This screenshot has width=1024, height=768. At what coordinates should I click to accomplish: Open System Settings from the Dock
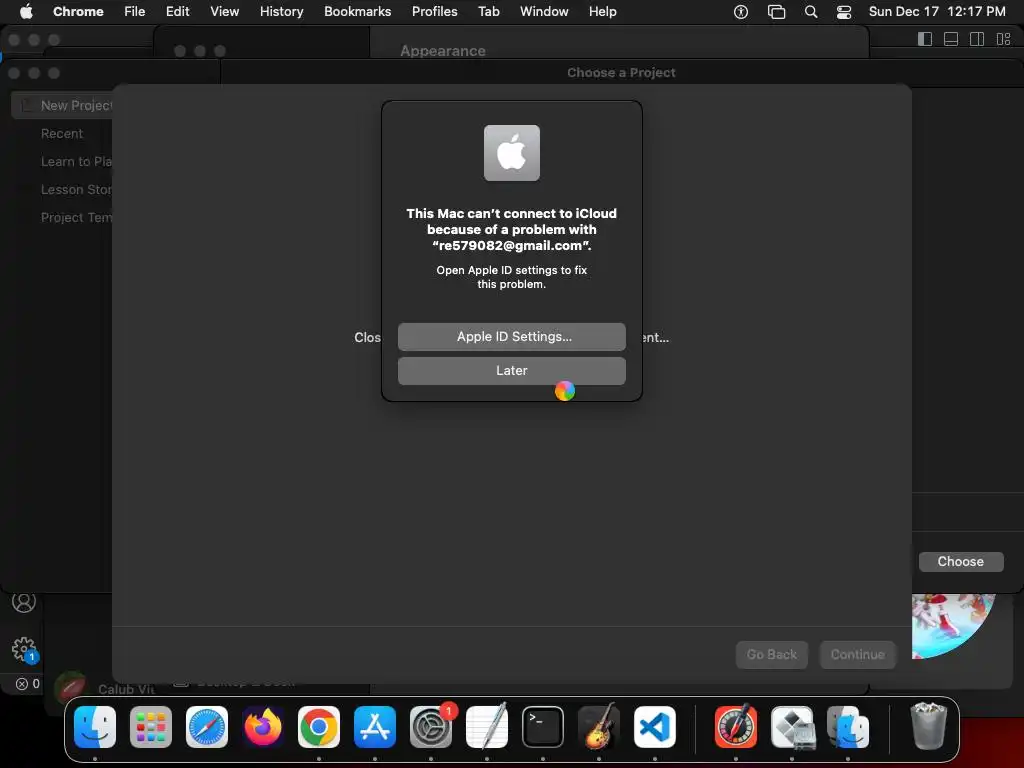point(431,727)
